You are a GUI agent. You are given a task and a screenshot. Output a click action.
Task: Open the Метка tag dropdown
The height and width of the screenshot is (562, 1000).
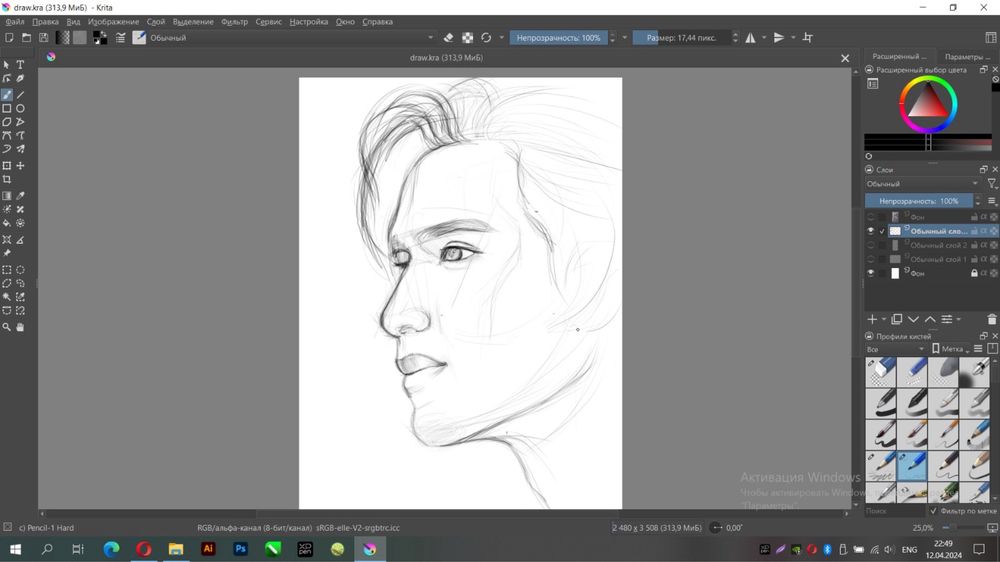tap(952, 349)
